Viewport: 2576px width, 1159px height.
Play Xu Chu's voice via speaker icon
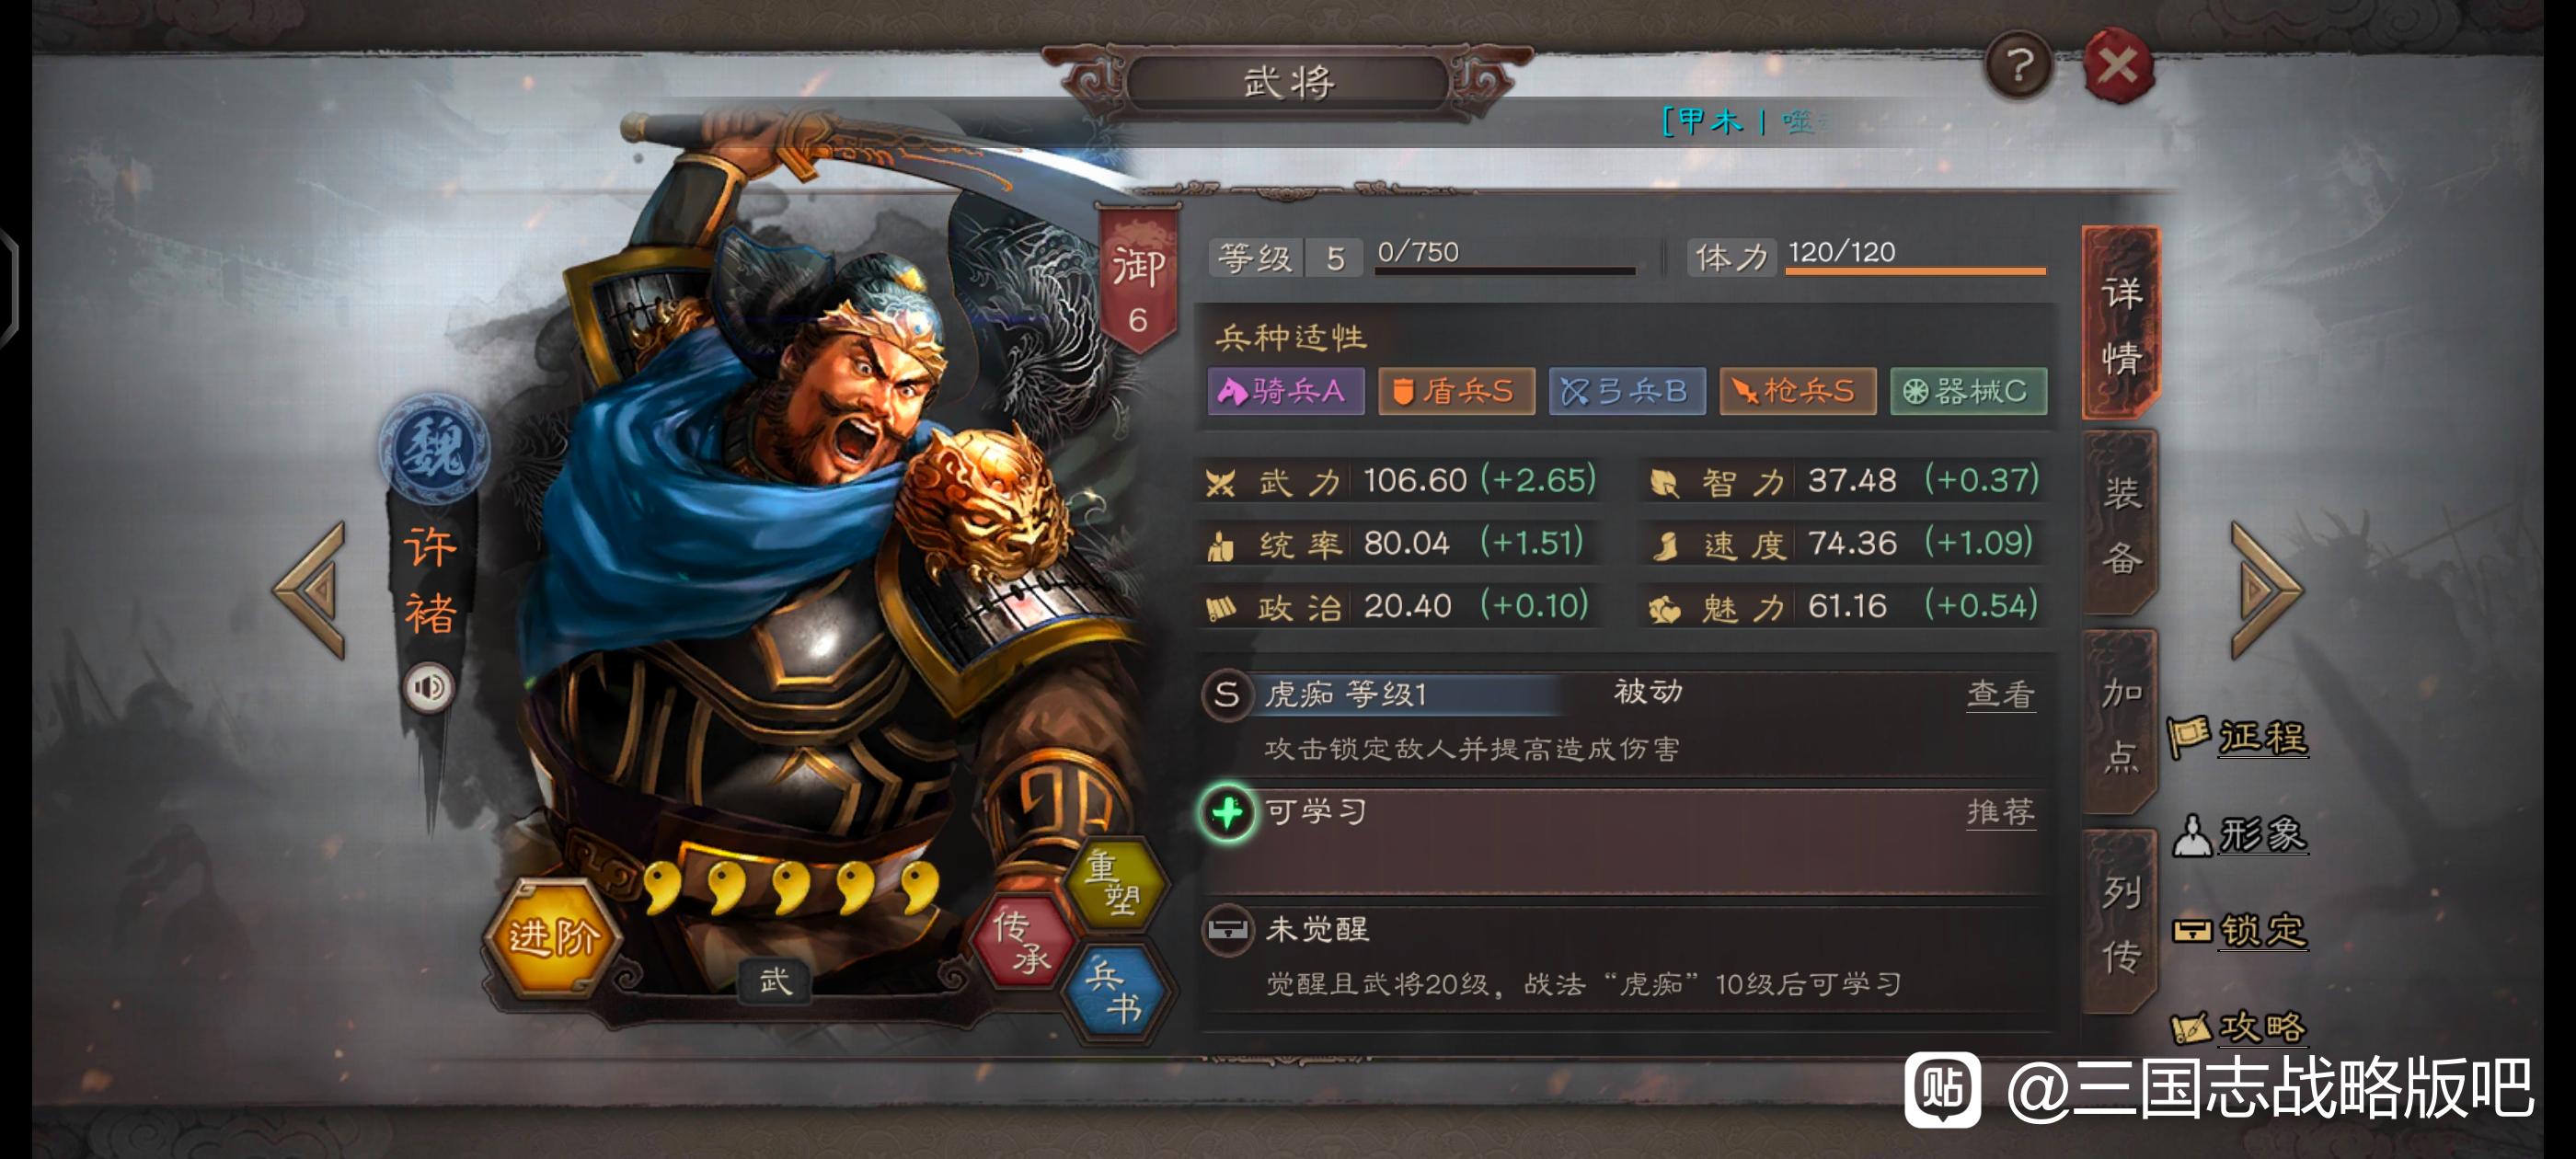click(429, 687)
